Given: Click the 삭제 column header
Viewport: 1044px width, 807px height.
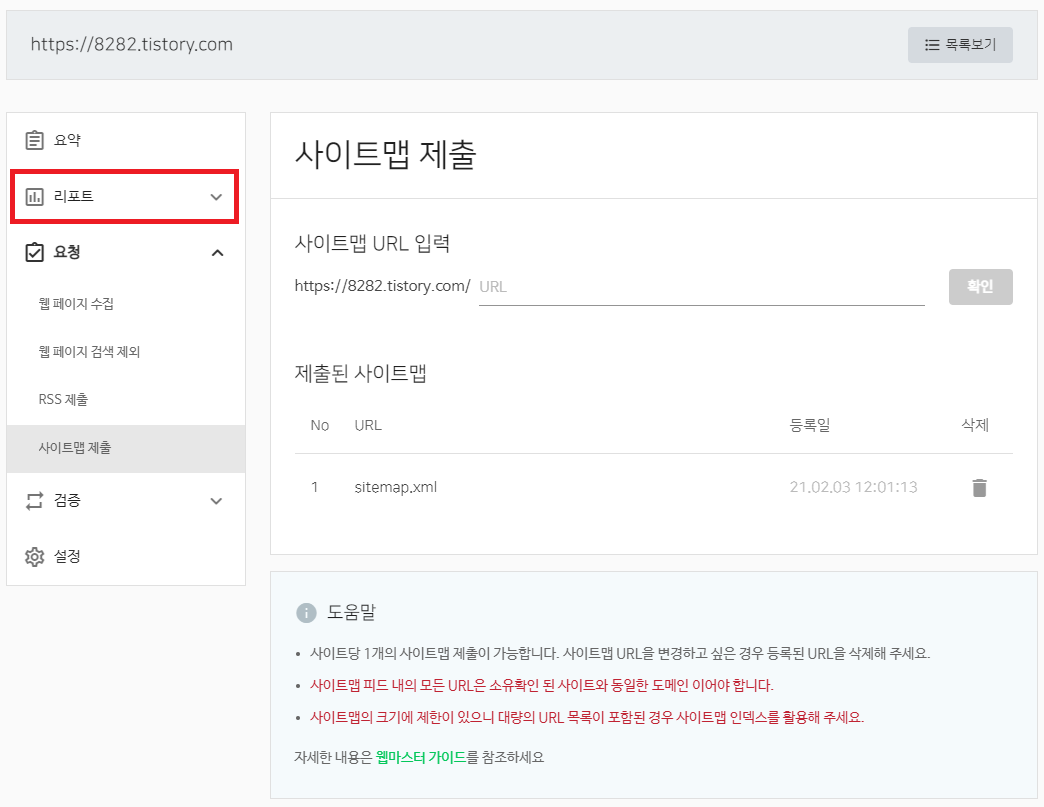Looking at the screenshot, I should 975,425.
